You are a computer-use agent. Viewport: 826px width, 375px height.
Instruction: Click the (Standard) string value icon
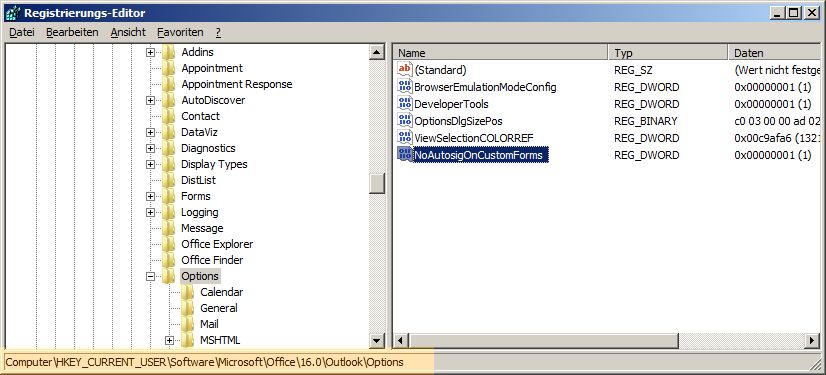tap(405, 69)
